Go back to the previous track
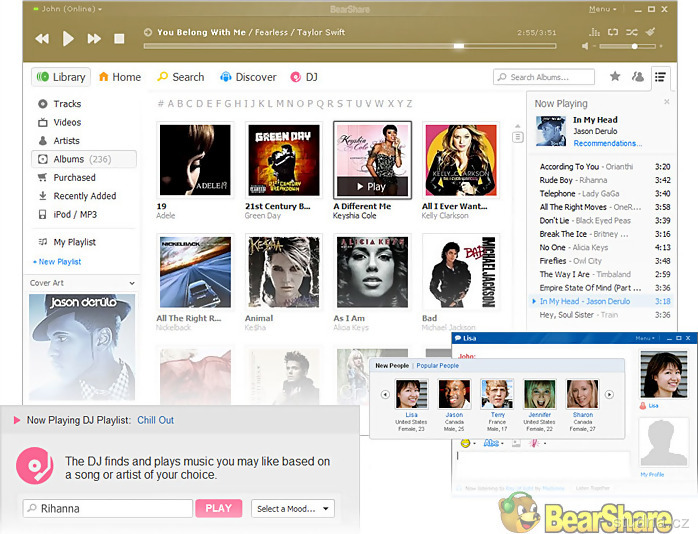The width and height of the screenshot is (698, 534). (42, 39)
